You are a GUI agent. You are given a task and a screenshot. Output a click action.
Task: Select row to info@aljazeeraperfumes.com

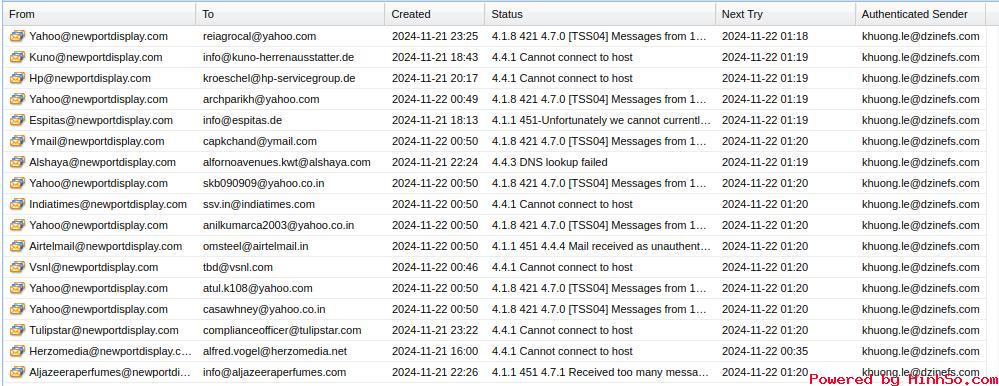click(494, 373)
